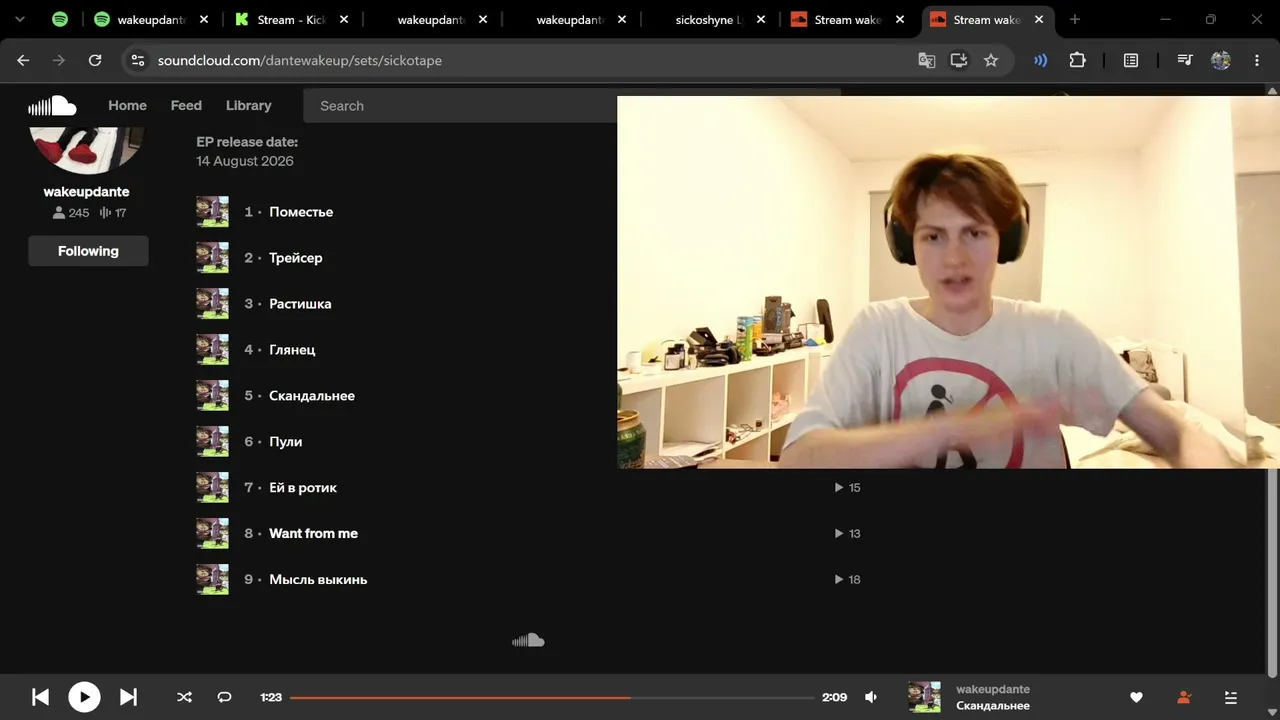Skip to previous track in player
Screen dimensions: 1280x720
coord(40,697)
